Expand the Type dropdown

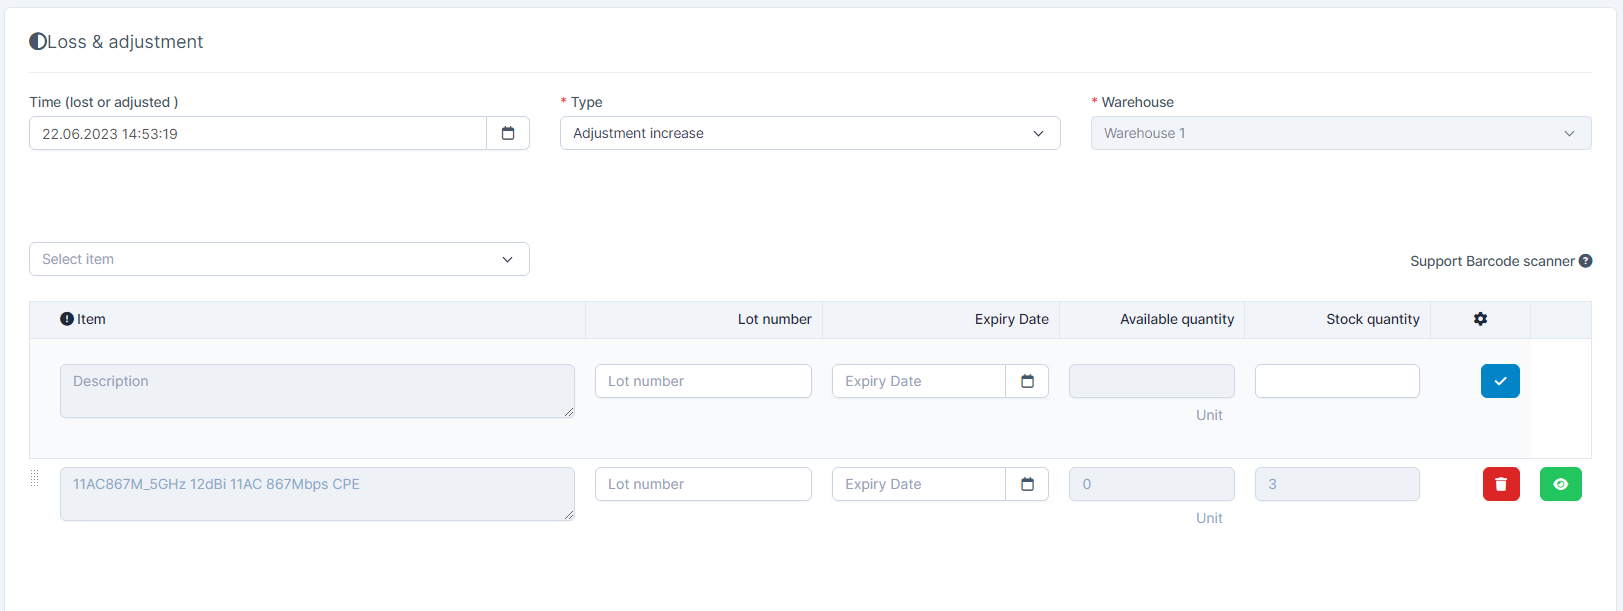[x=809, y=133]
